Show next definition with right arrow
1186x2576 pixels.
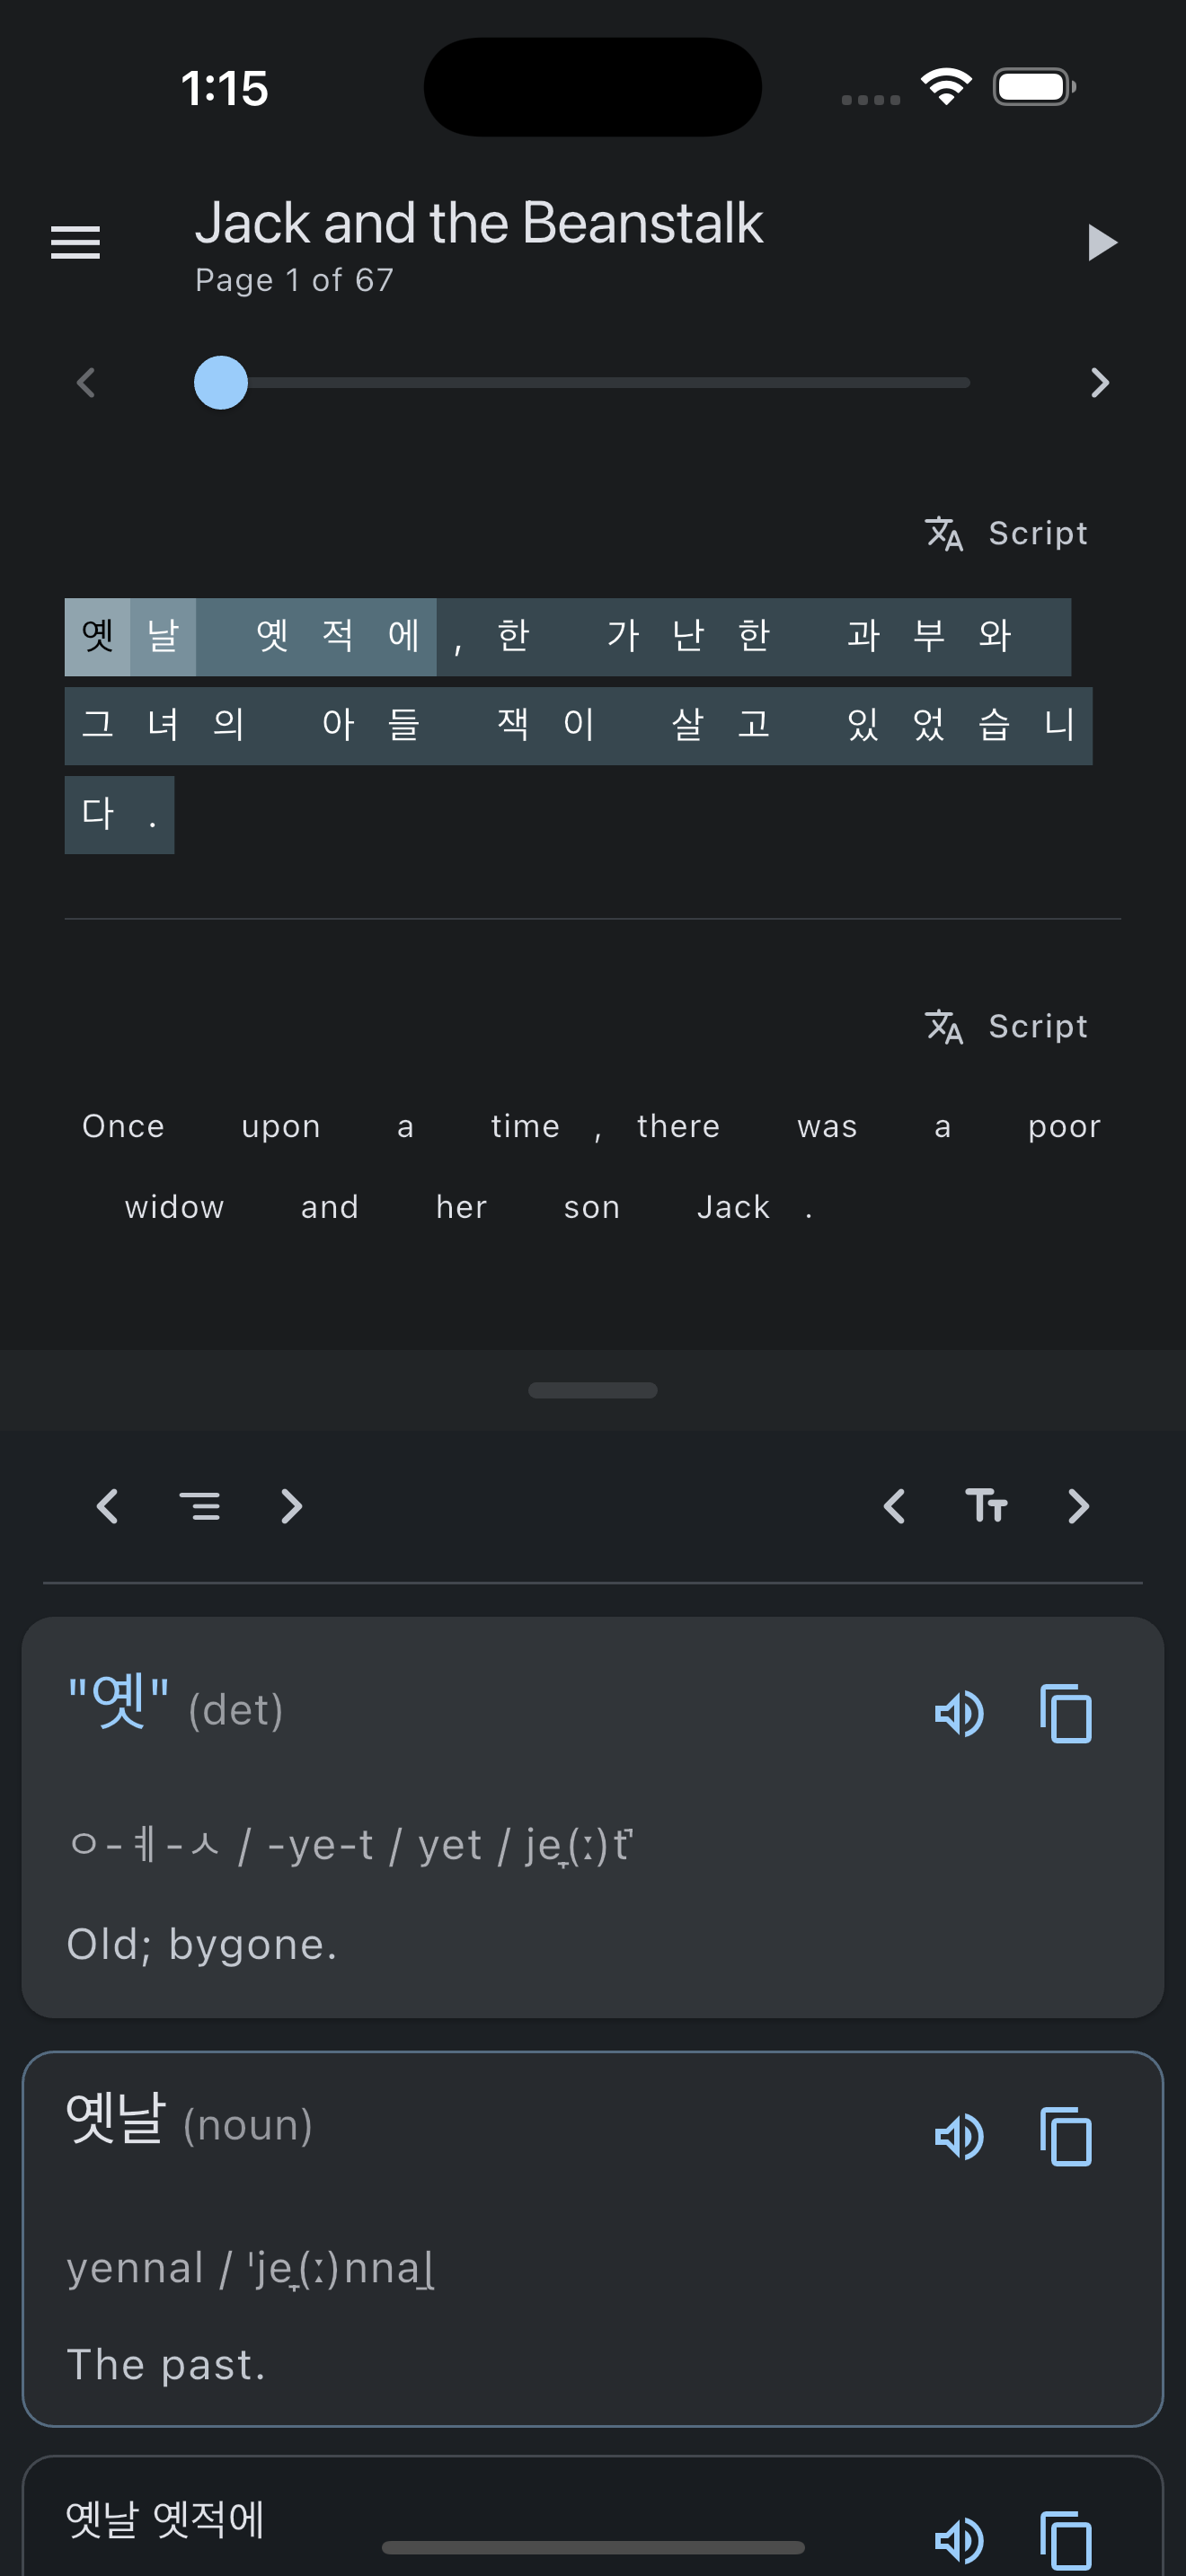click(x=291, y=1505)
